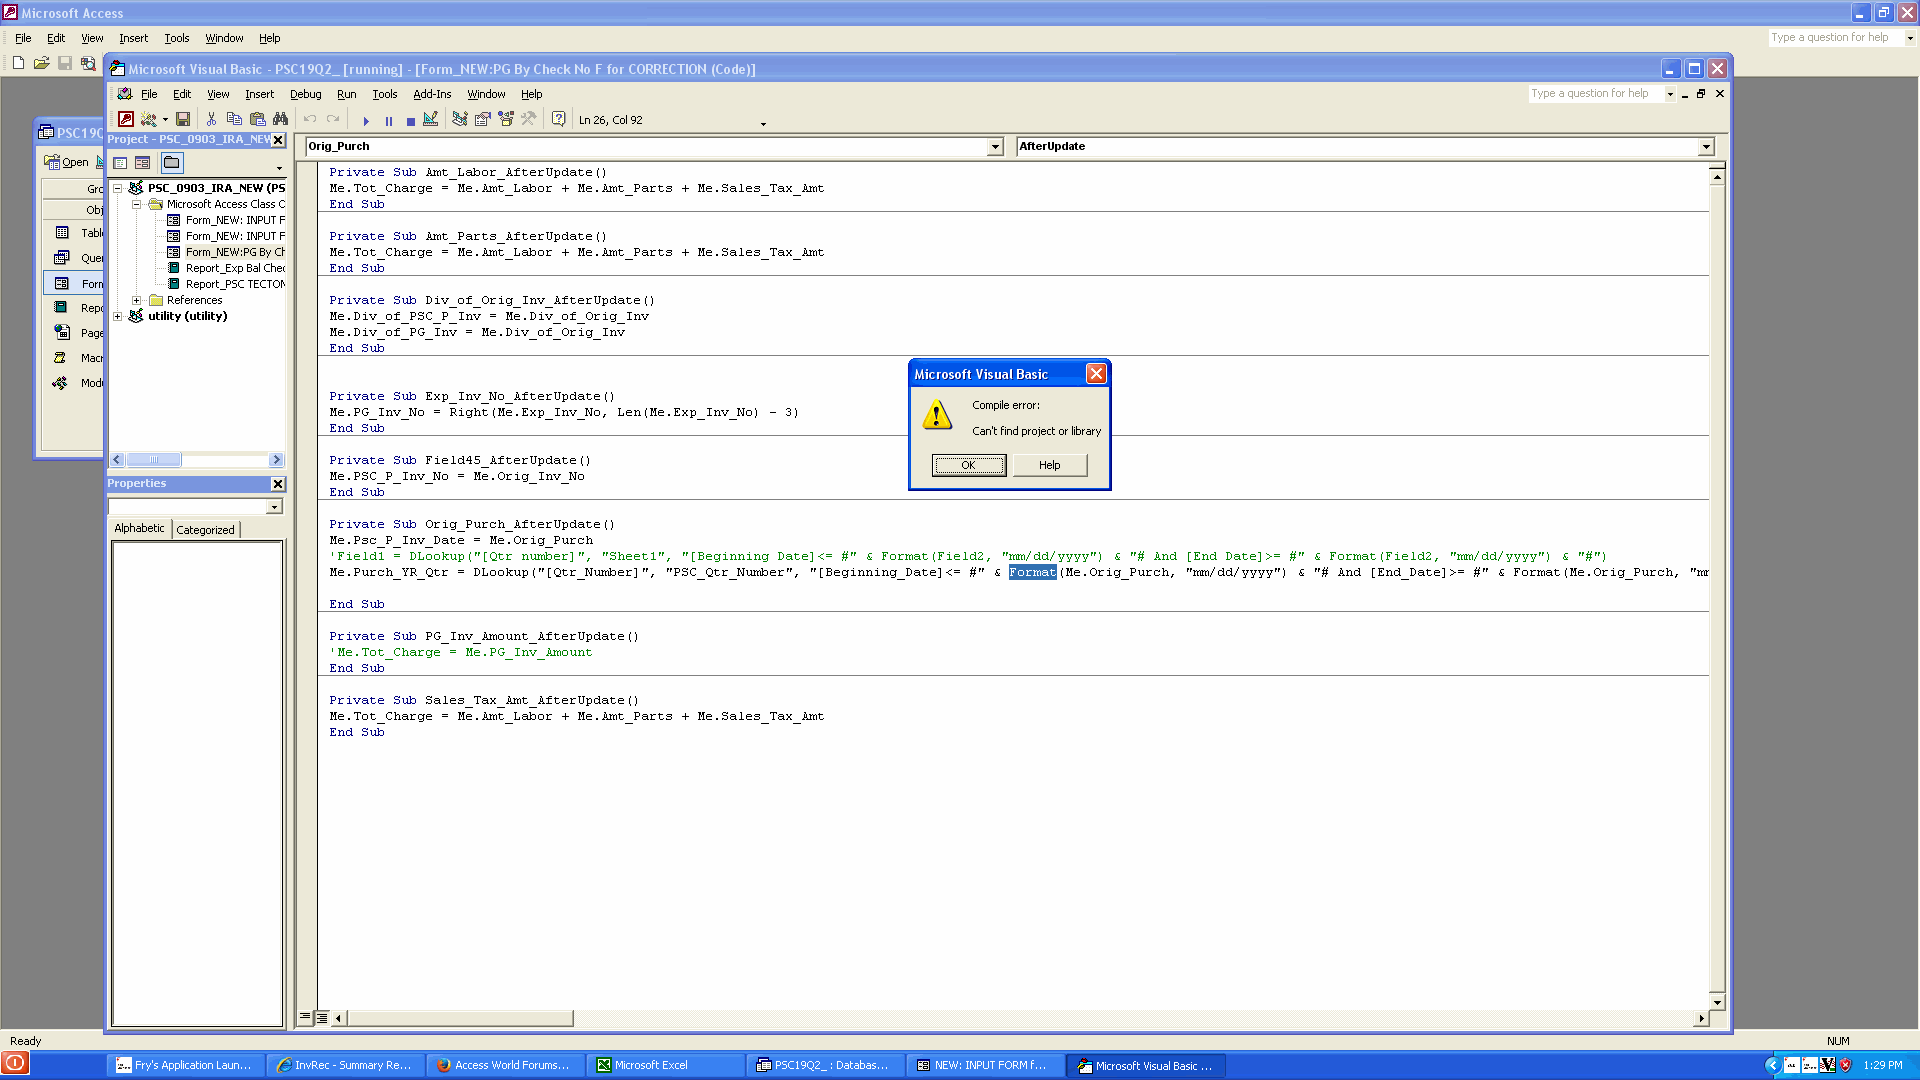The image size is (1920, 1080).
Task: Click the Find binoculars icon
Action: (x=281, y=120)
